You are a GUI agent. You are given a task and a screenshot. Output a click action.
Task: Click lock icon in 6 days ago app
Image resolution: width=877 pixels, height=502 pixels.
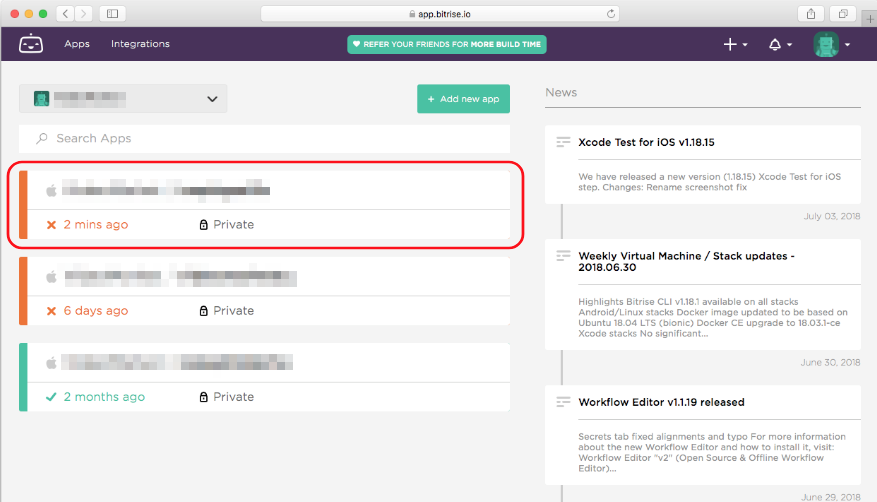pyautogui.click(x=204, y=311)
